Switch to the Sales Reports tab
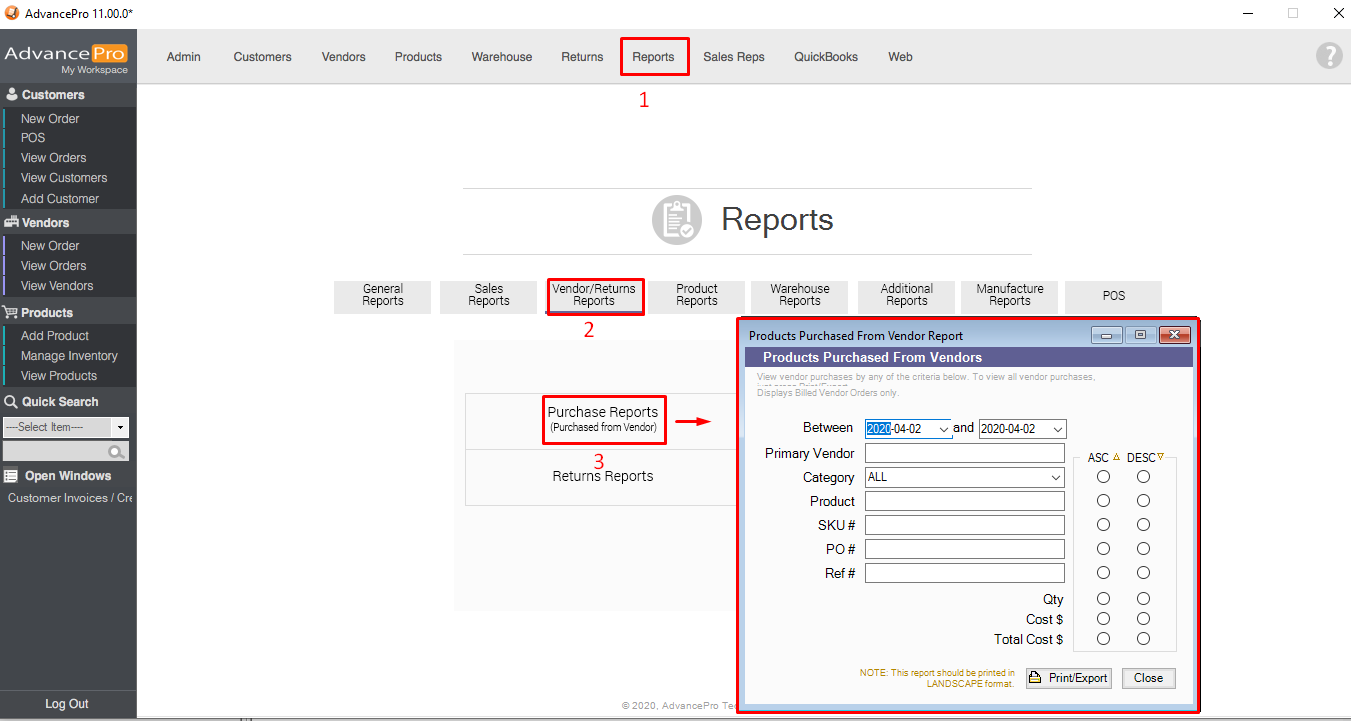The image size is (1351, 721). tap(489, 296)
